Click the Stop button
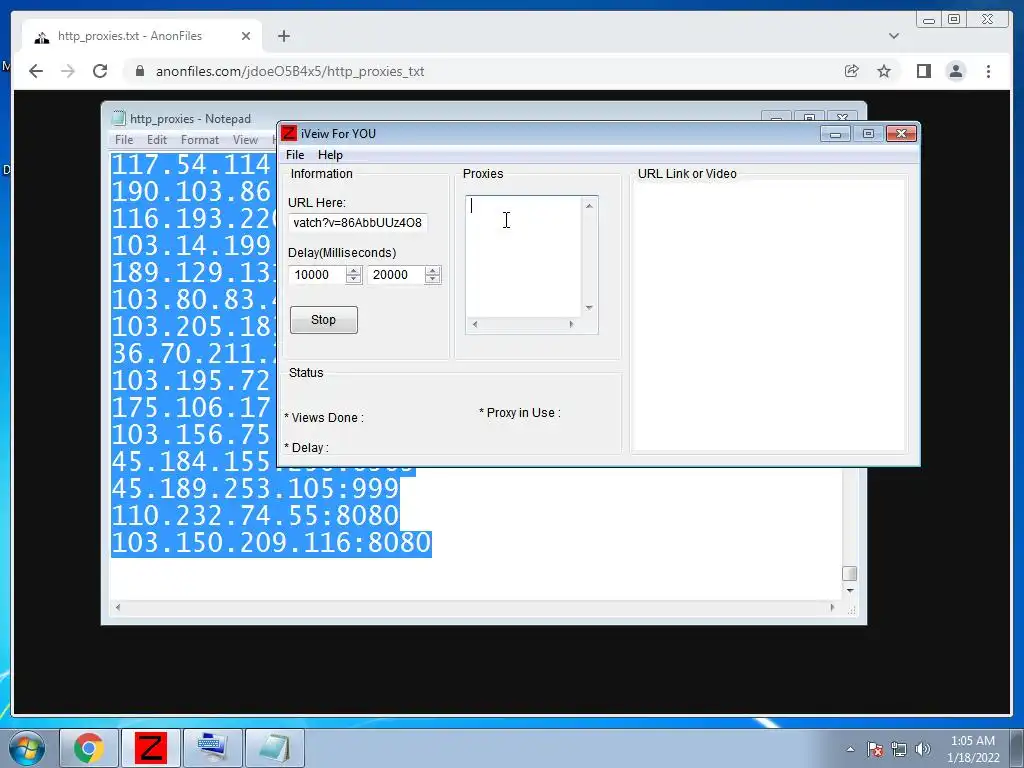Viewport: 1024px width, 768px height. click(323, 320)
